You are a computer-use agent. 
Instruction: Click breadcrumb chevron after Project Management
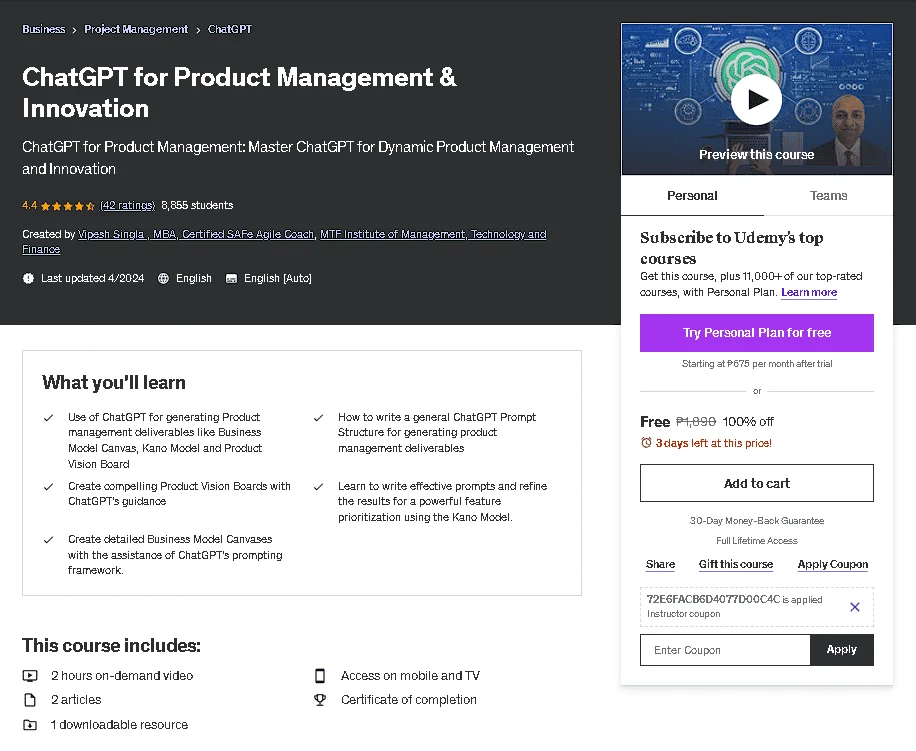pos(198,30)
